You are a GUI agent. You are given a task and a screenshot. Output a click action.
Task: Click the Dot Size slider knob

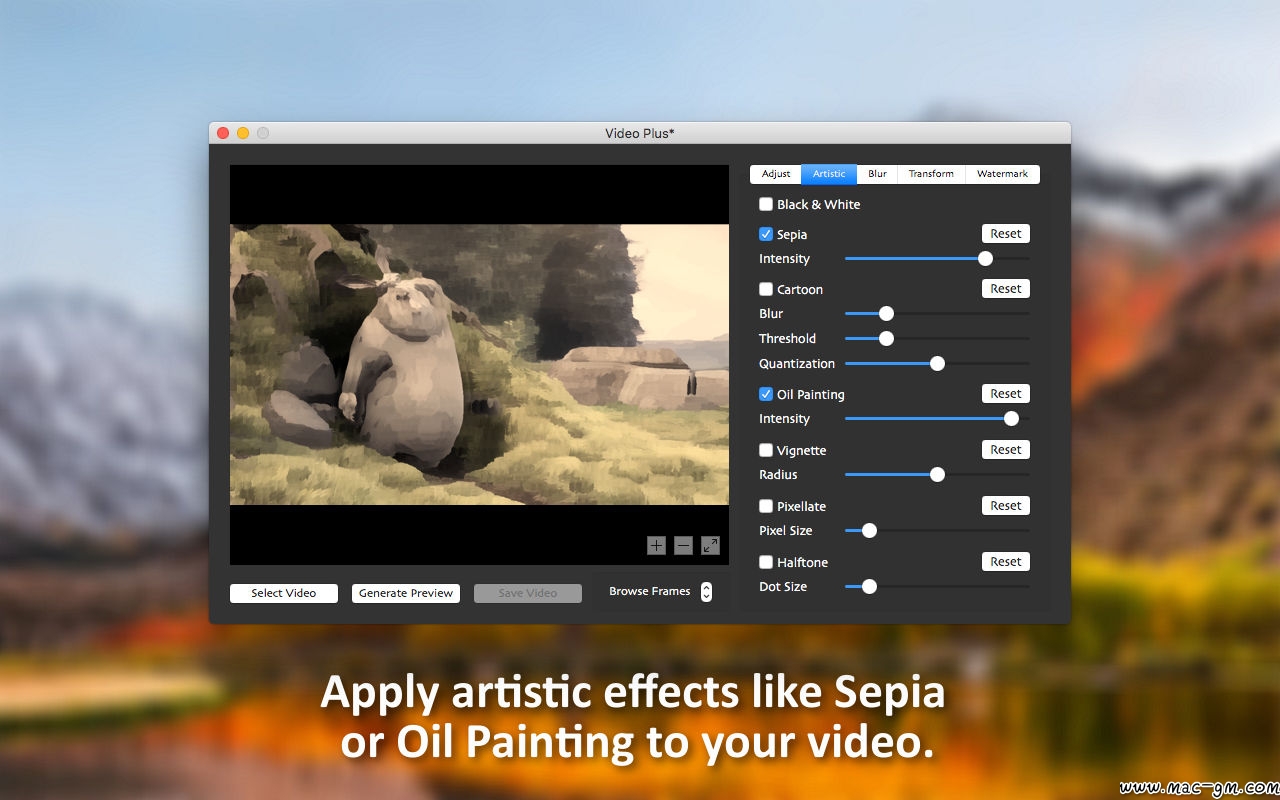click(869, 586)
